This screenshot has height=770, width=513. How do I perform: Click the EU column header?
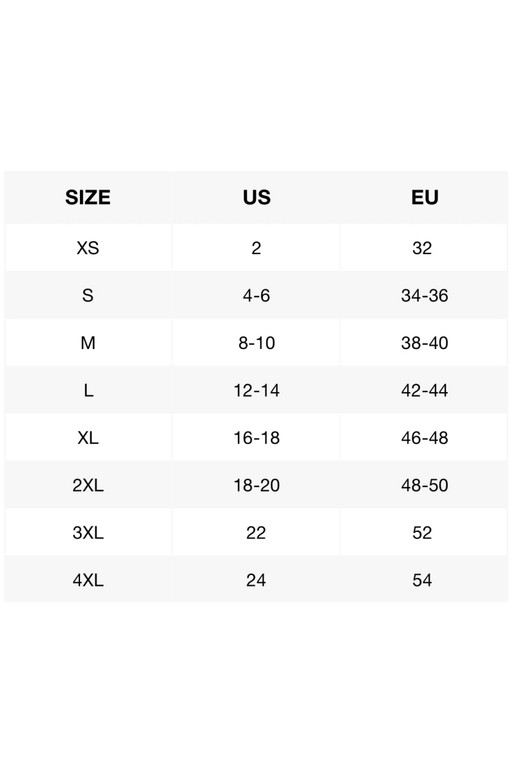pos(425,197)
